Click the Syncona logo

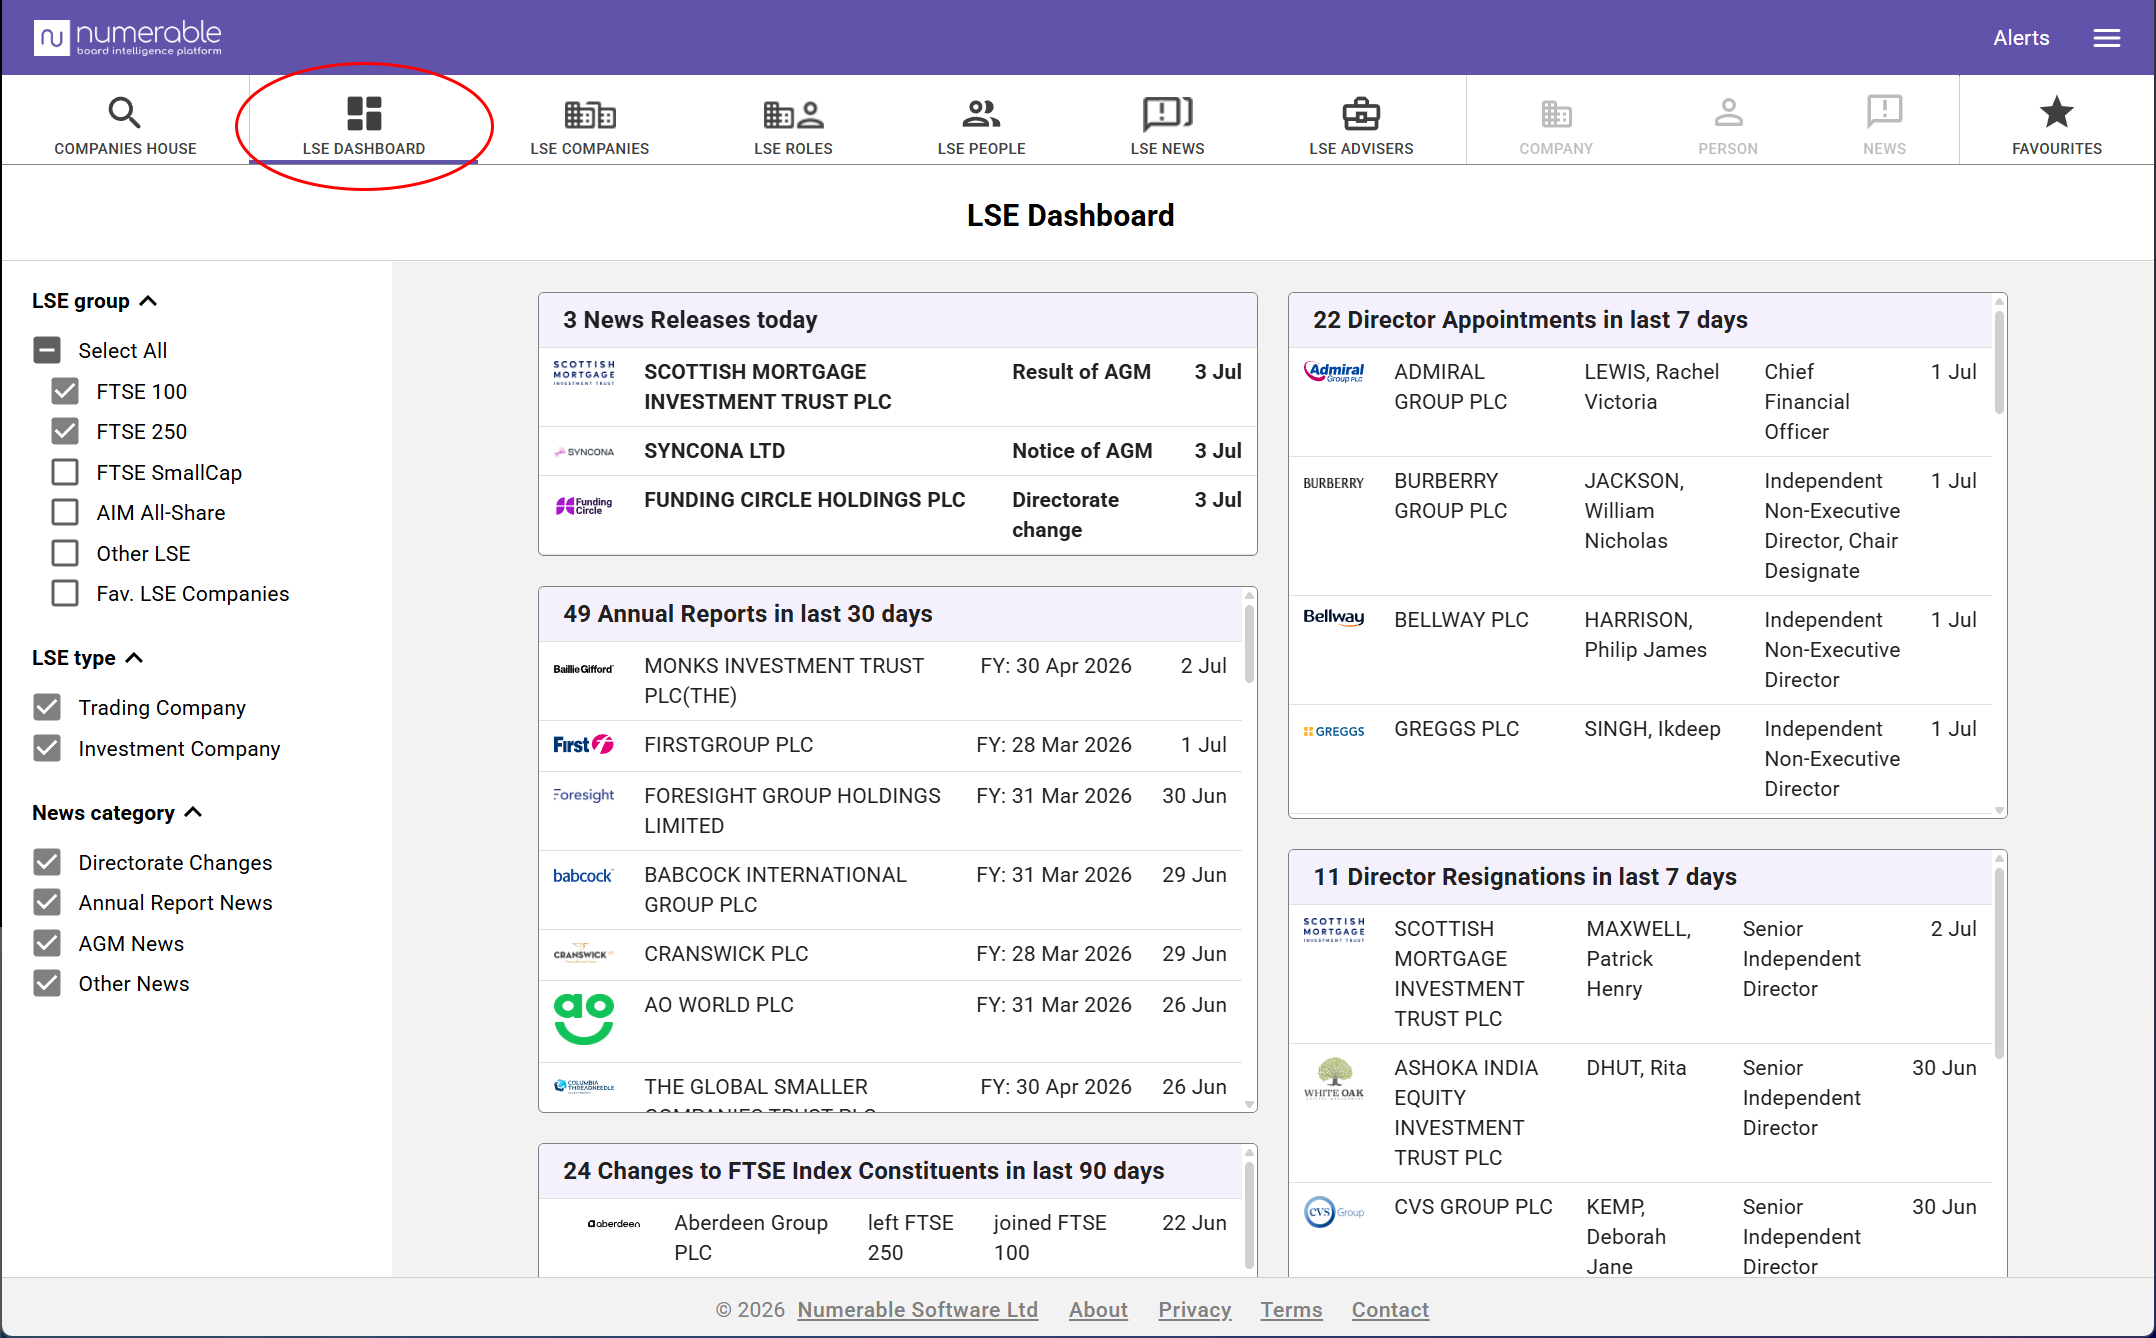[584, 452]
